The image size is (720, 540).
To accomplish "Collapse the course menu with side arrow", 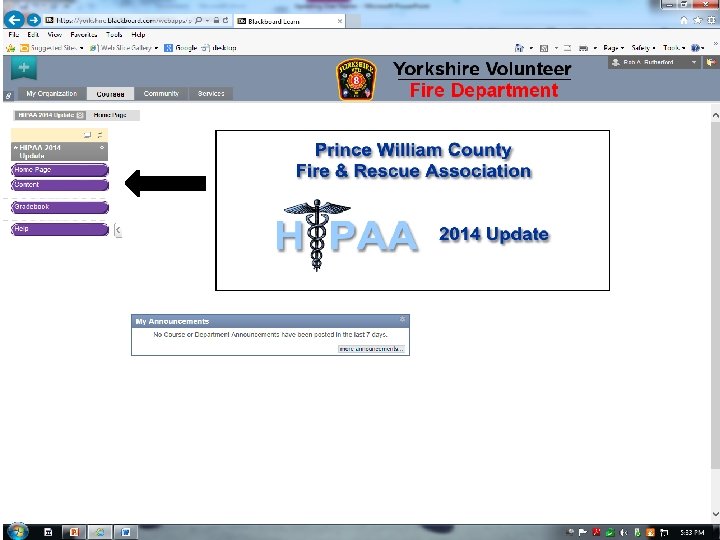I will 118,230.
